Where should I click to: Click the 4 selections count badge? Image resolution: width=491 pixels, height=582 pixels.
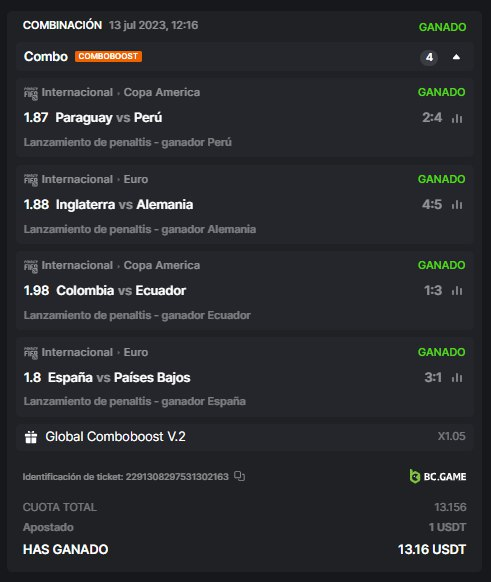click(x=429, y=58)
